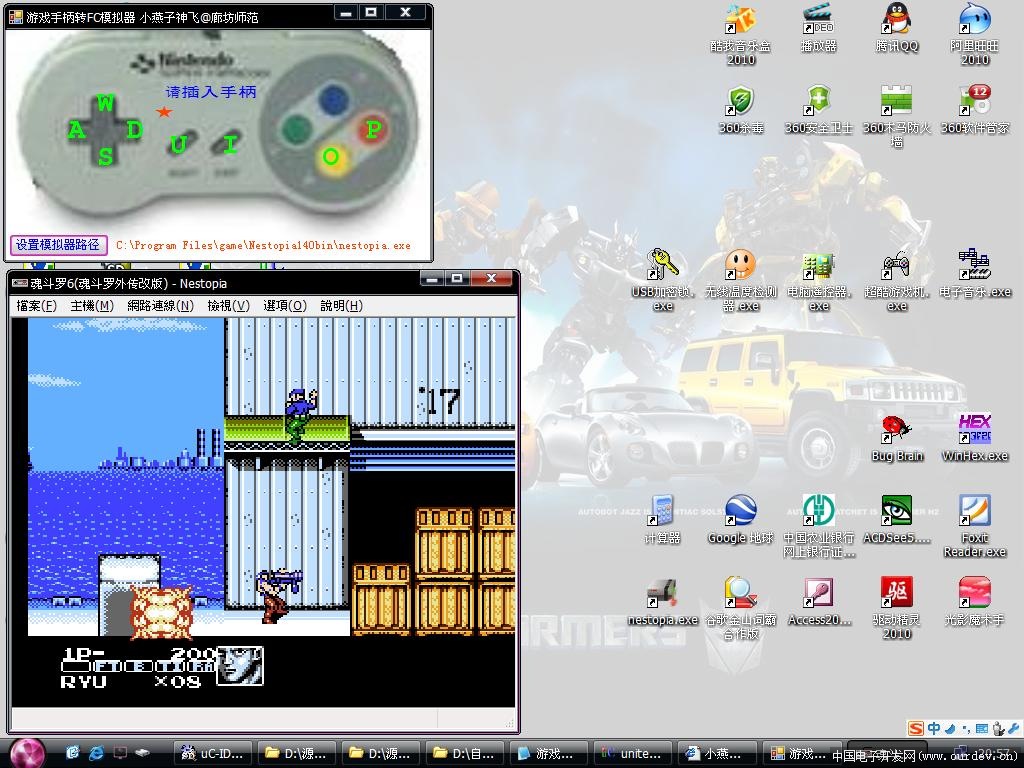
Task: Open the 檢視(V) menu in Nestopia
Action: point(229,306)
